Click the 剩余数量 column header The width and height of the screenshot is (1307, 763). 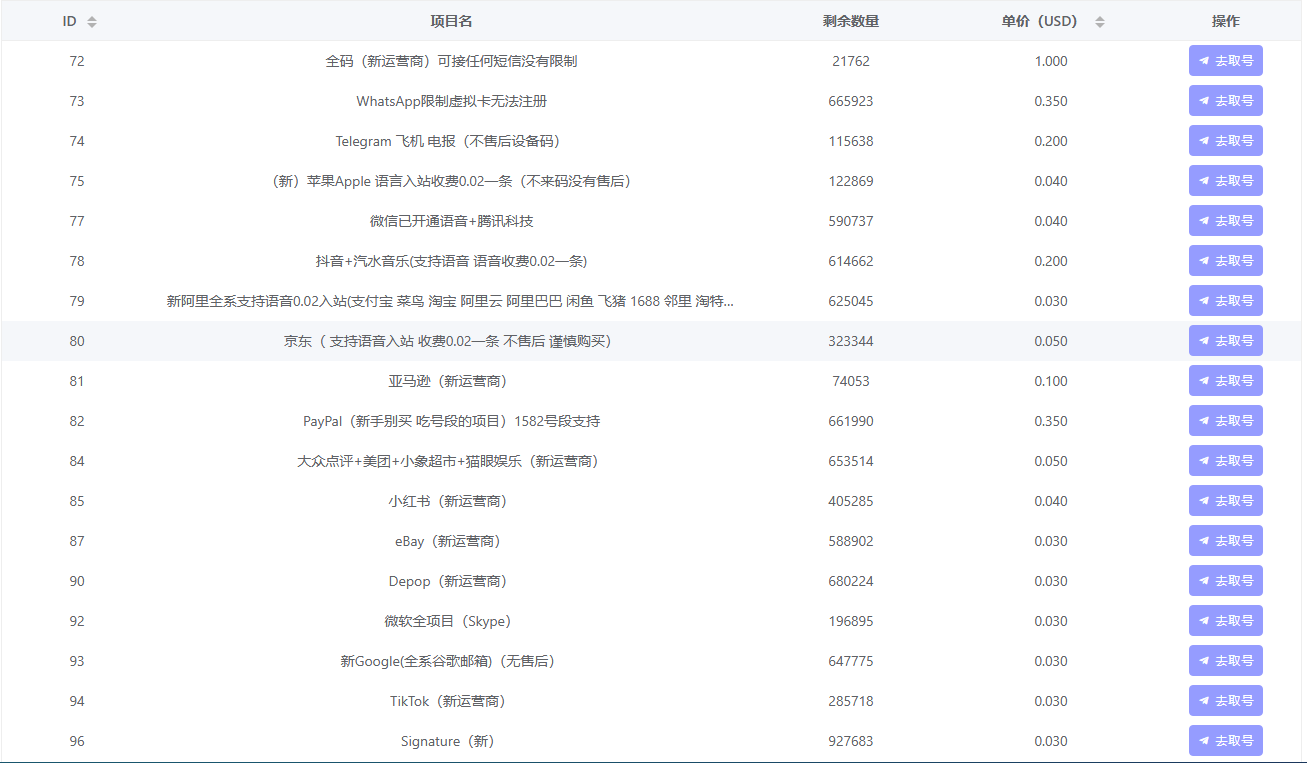(851, 21)
